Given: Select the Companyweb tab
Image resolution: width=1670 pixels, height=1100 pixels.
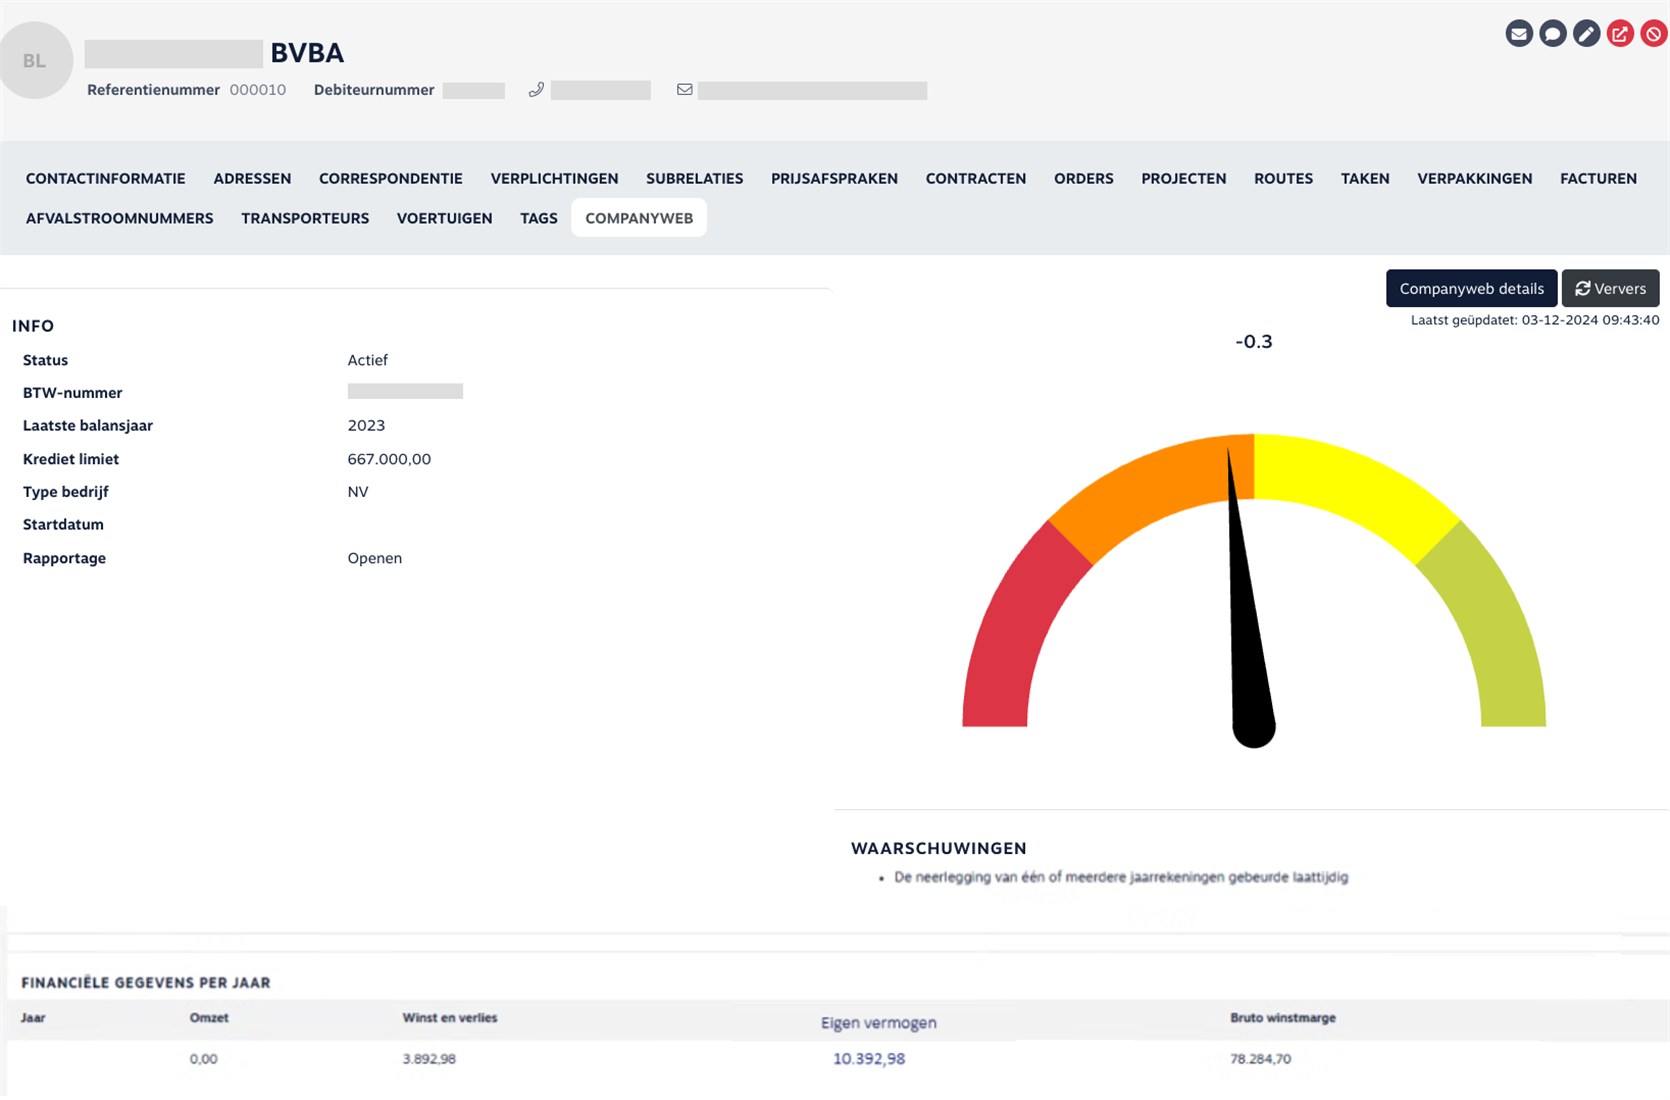Looking at the screenshot, I should [x=639, y=218].
